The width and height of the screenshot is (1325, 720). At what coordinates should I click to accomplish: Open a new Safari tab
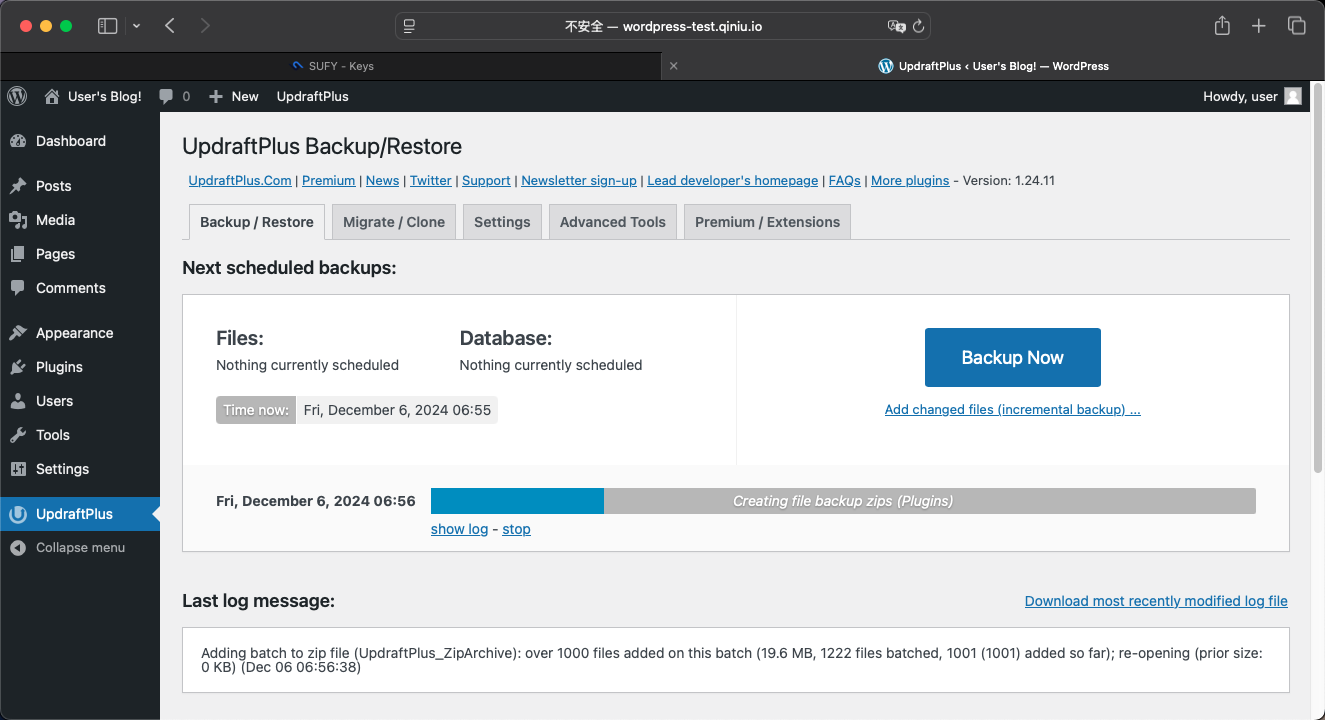click(1259, 26)
